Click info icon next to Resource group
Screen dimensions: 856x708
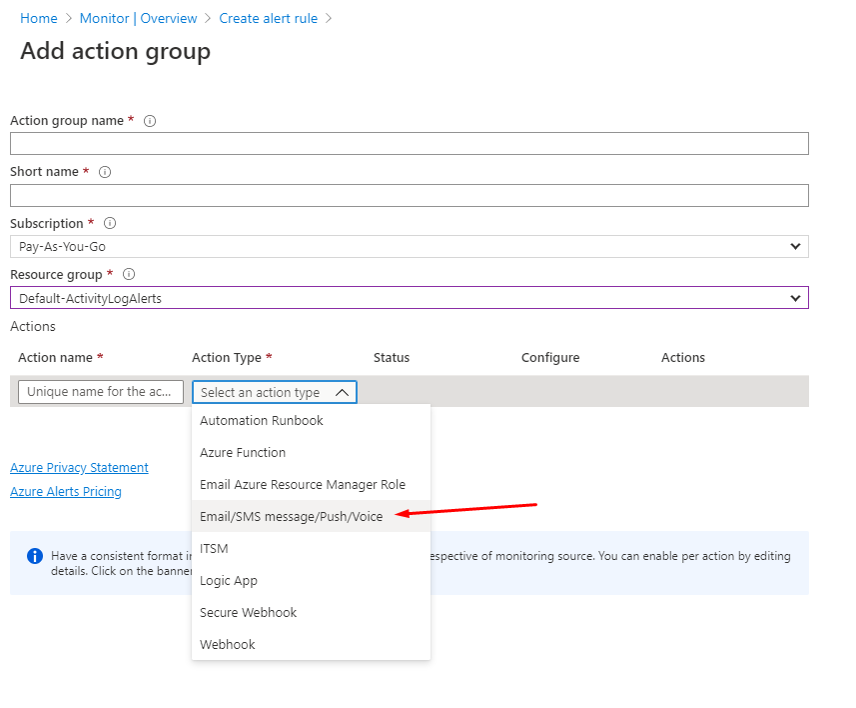click(x=129, y=275)
